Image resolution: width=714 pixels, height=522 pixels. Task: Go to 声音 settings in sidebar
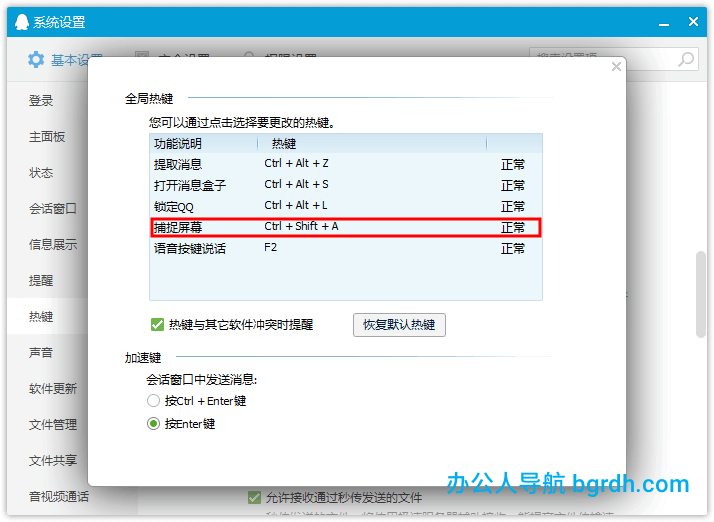41,353
